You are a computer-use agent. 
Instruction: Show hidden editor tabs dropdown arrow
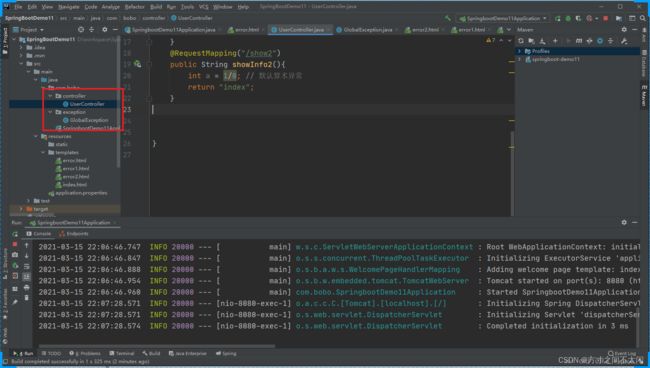tap(509, 29)
